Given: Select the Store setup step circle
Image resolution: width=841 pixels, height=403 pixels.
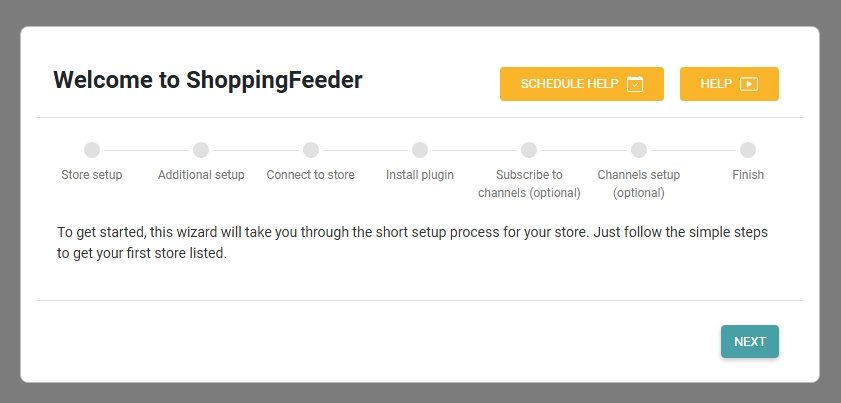Looking at the screenshot, I should [x=92, y=150].
